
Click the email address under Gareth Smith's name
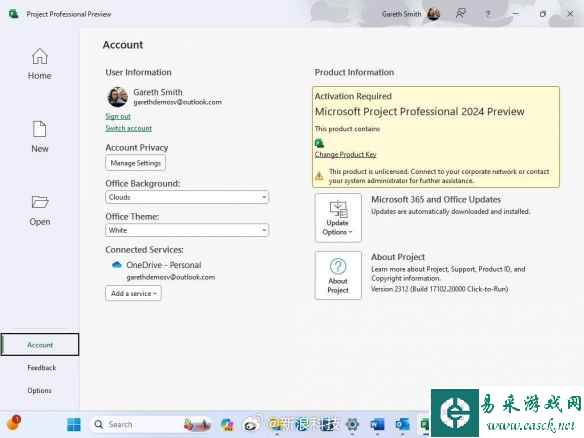[177, 102]
